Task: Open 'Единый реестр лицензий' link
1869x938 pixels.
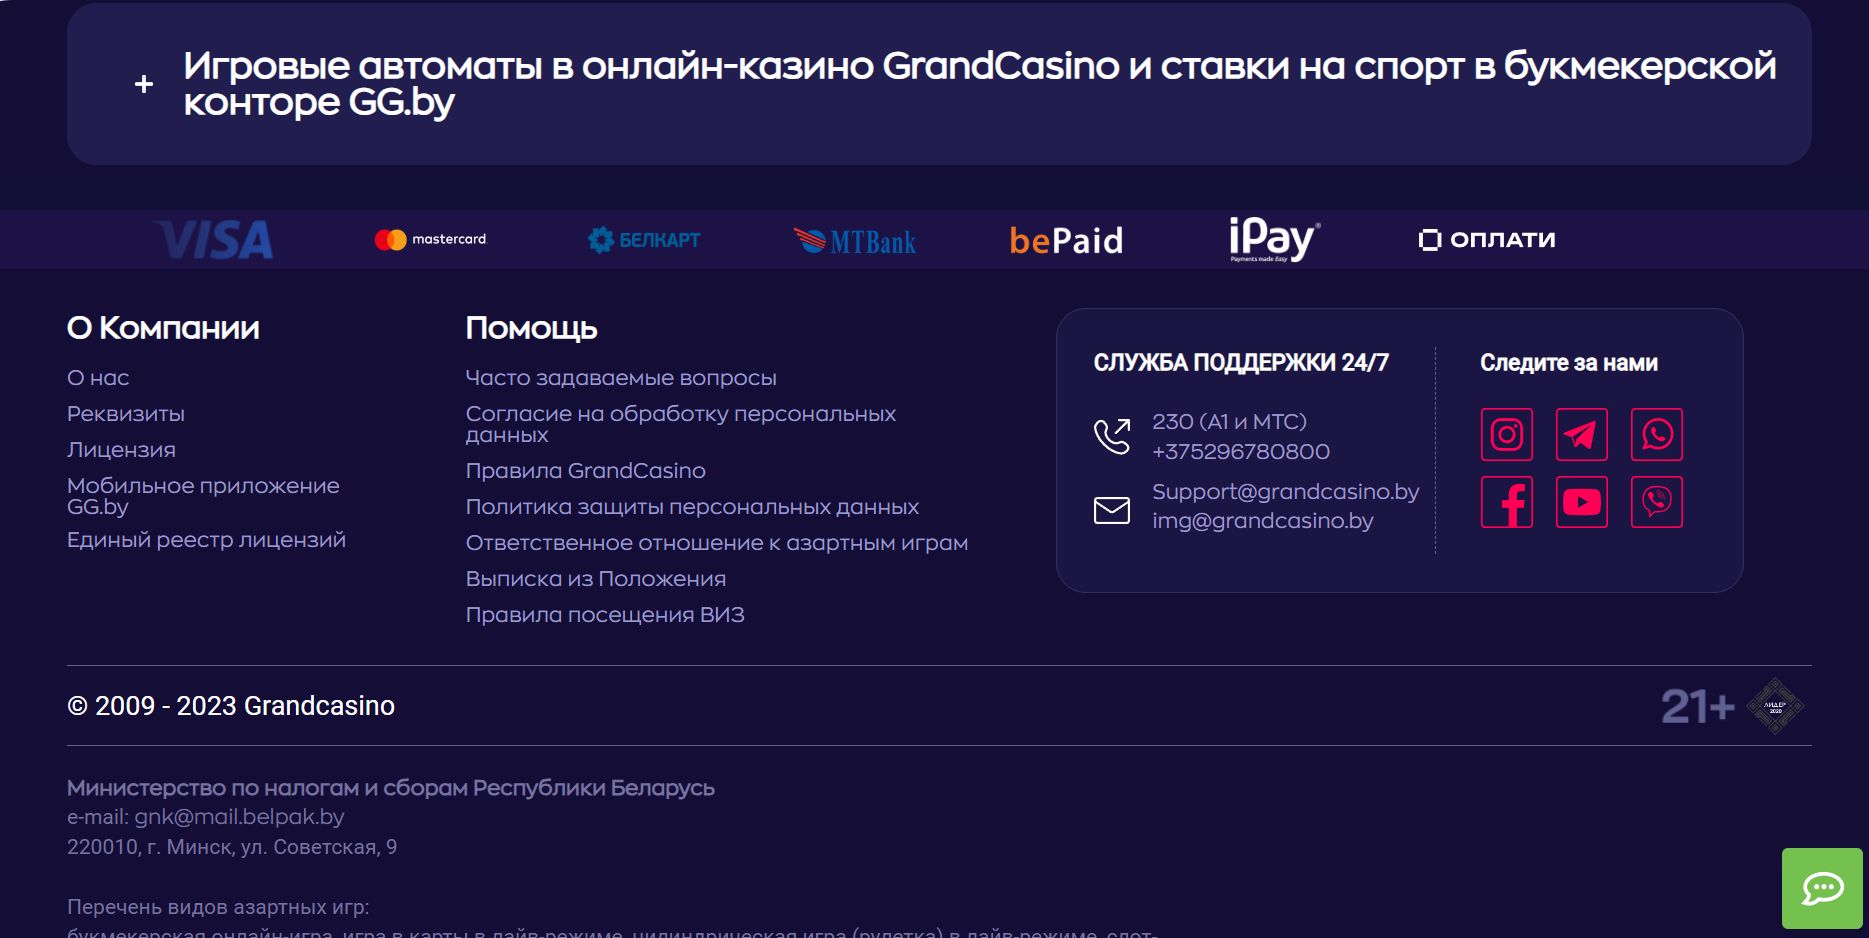Action: click(x=206, y=540)
